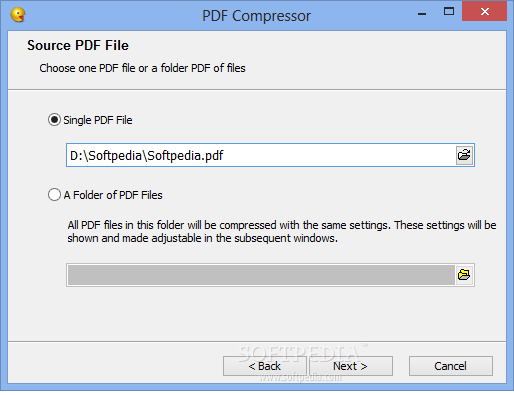Select the A Folder of PDF Files option
Image resolution: width=514 pixels, height=395 pixels.
tap(54, 195)
